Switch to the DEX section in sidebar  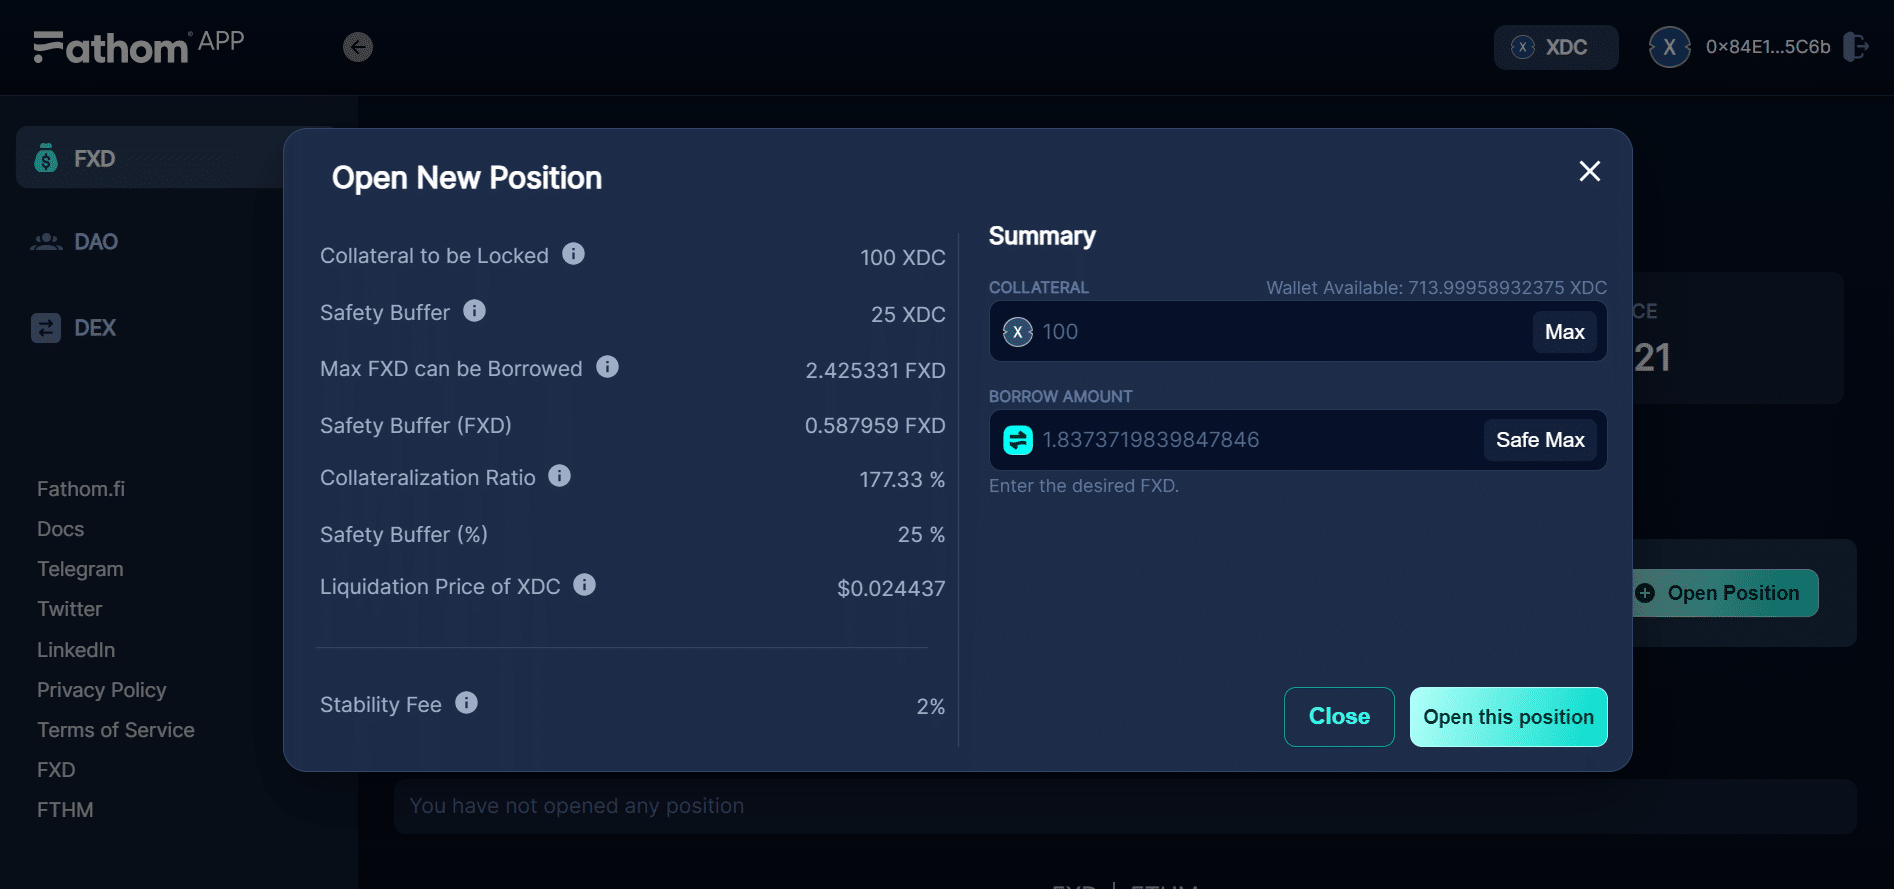pos(94,328)
